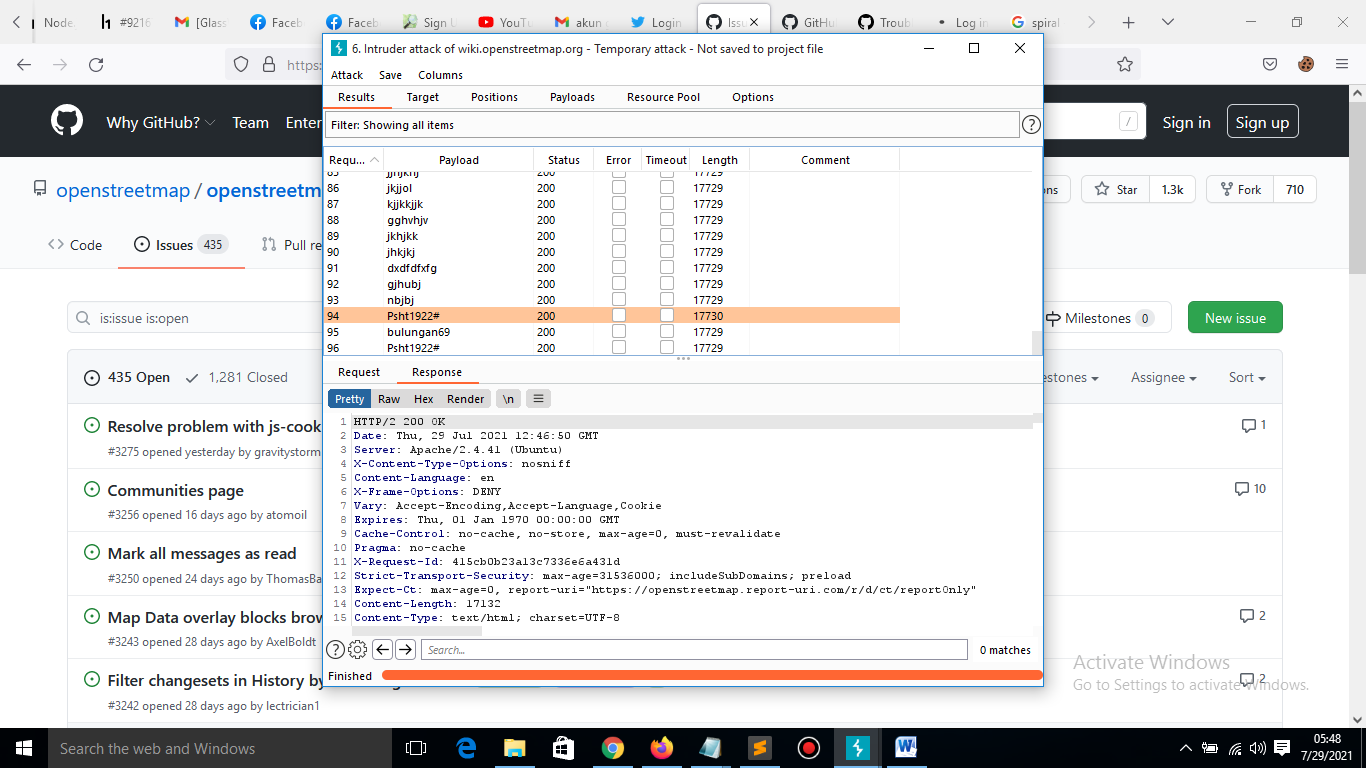Sort by Request column header arrow

[x=375, y=160]
